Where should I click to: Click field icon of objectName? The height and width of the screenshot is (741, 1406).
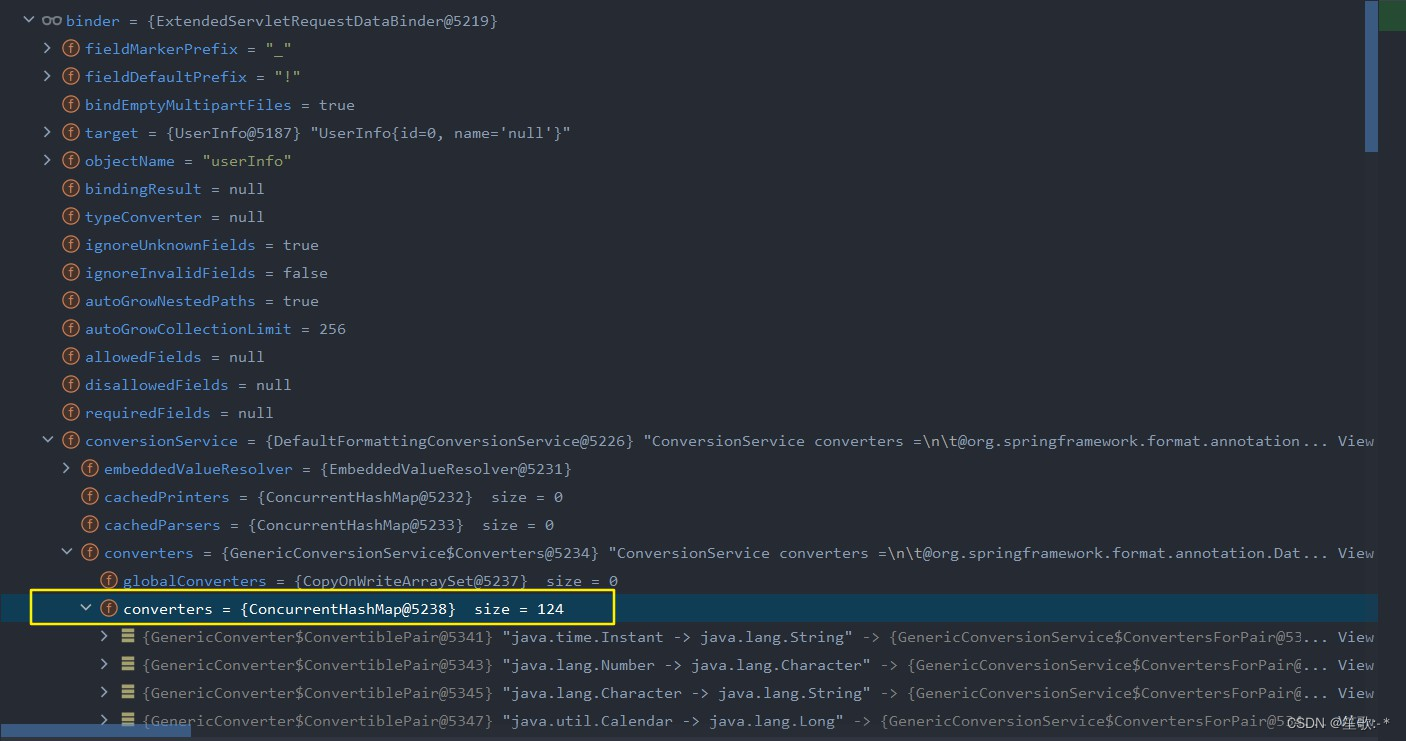(x=70, y=160)
